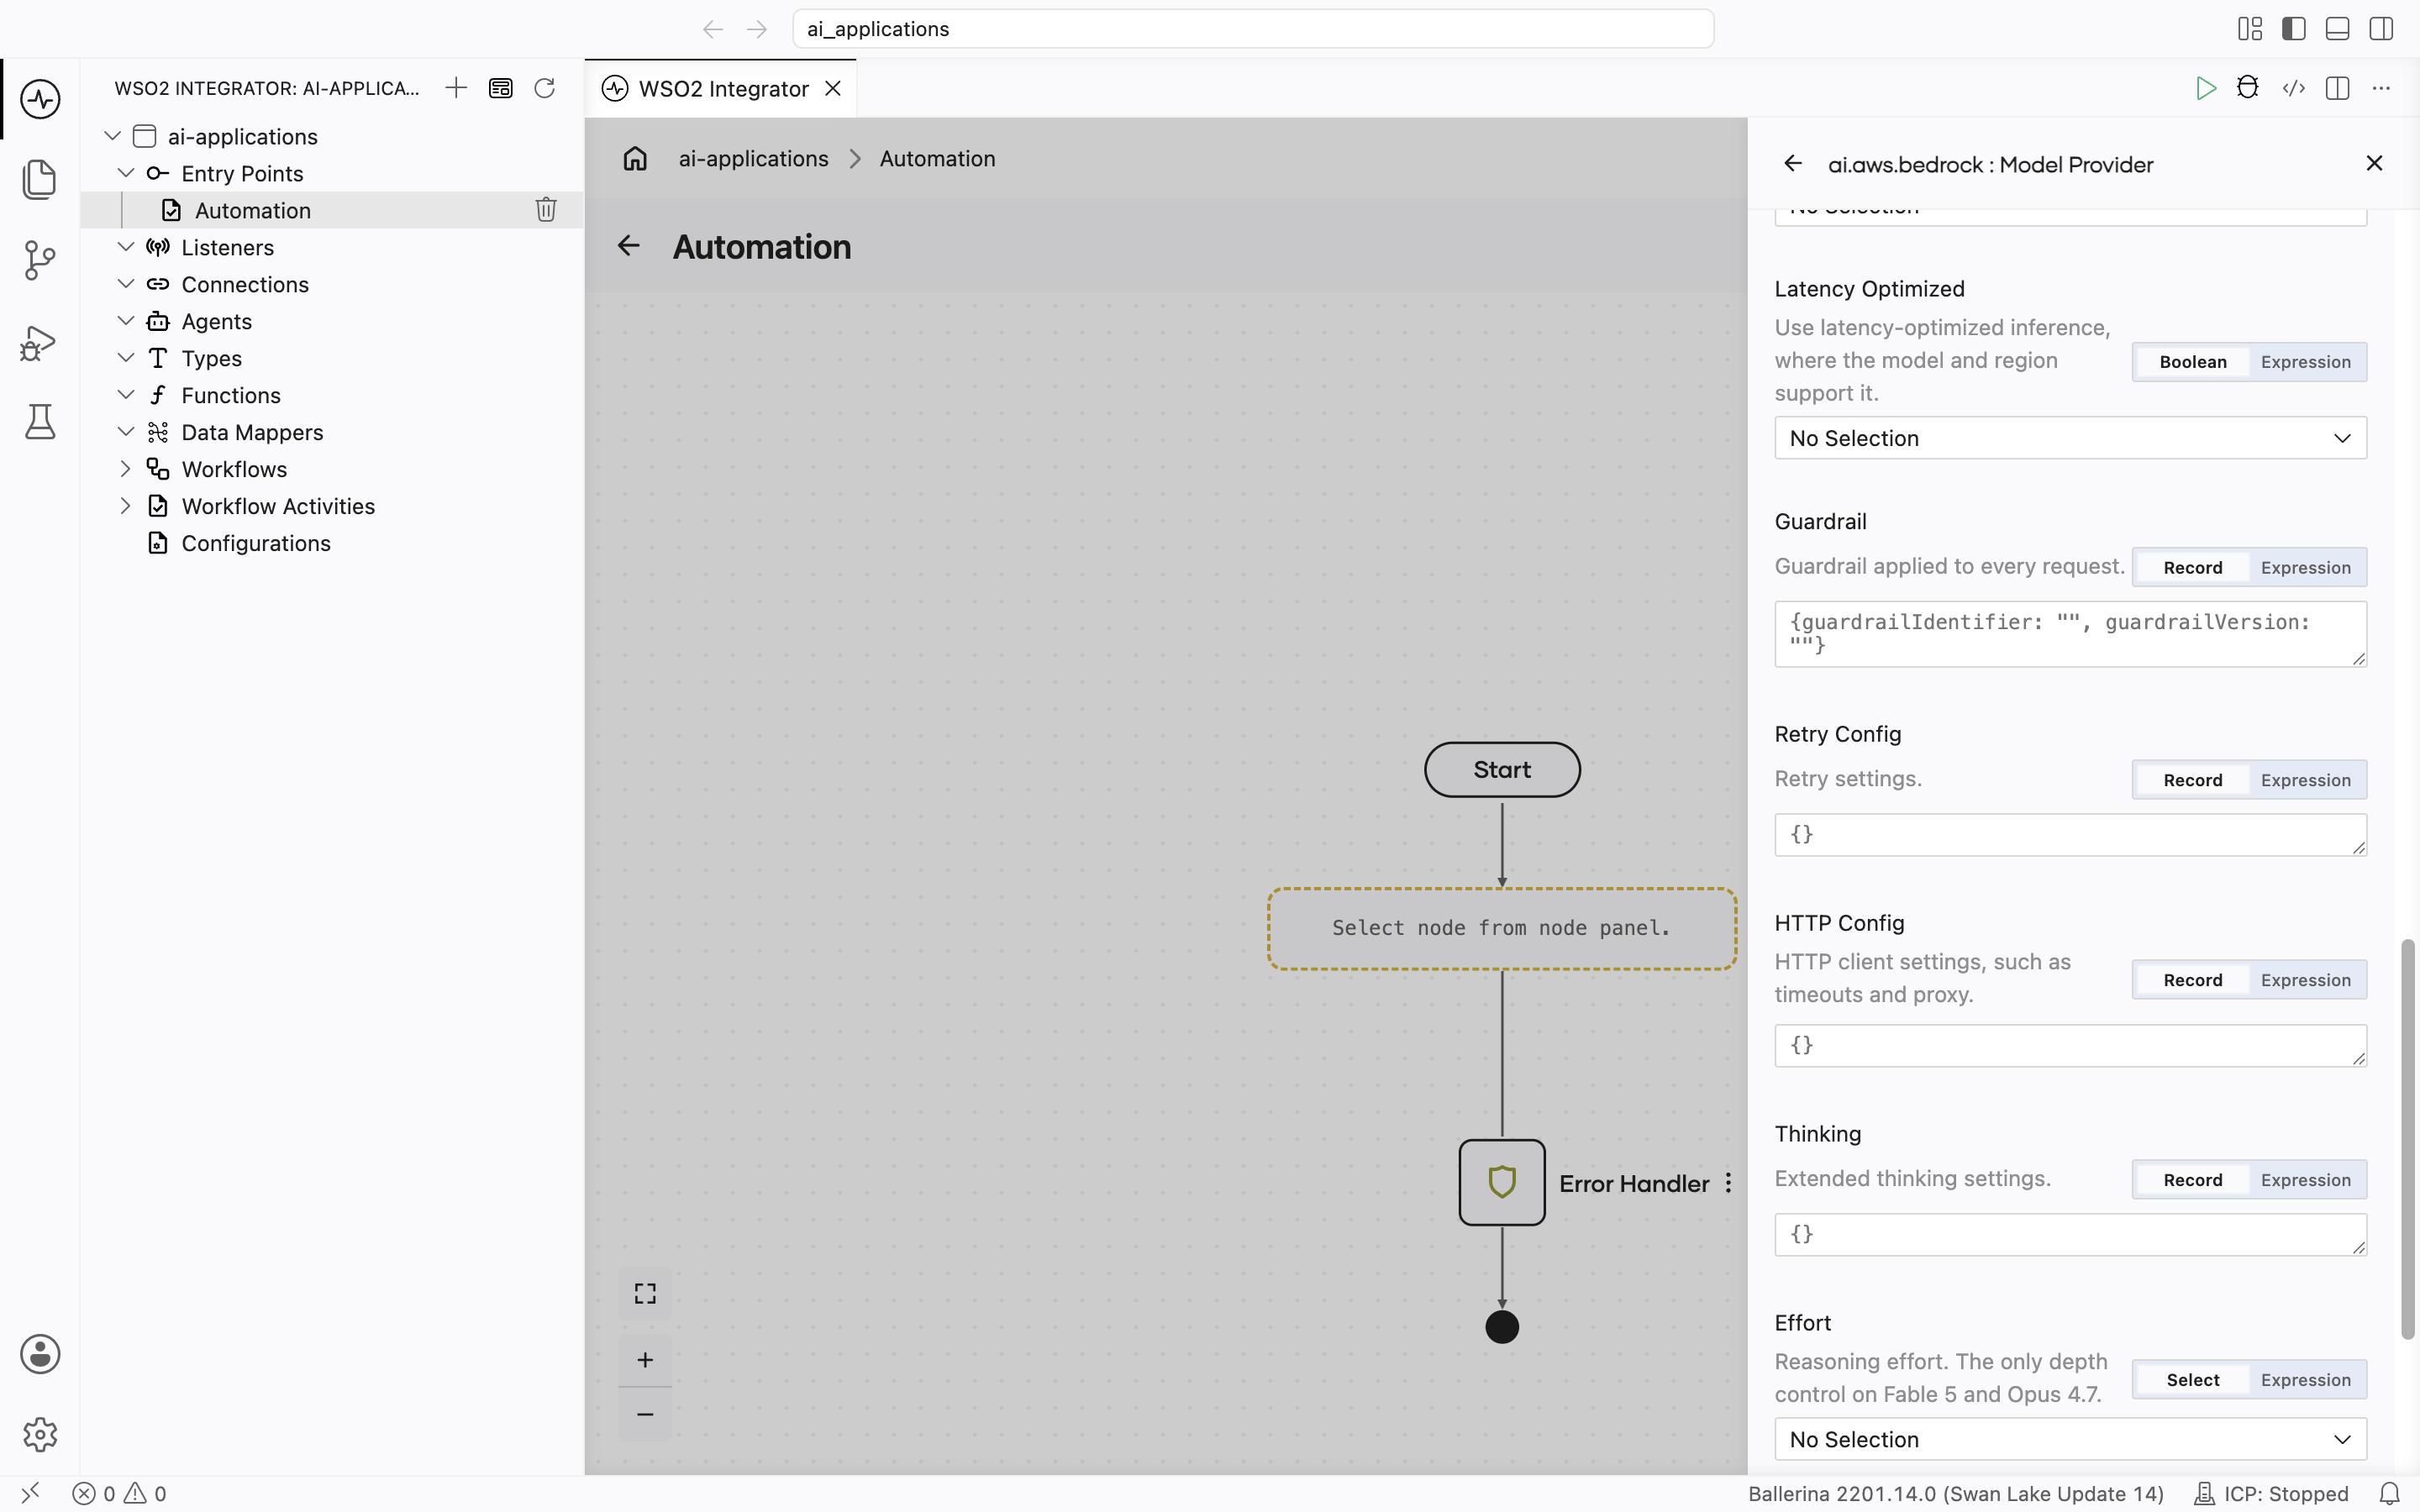2420x1512 pixels.
Task: Switch Latency Optimized to Expression mode
Action: coord(2306,362)
